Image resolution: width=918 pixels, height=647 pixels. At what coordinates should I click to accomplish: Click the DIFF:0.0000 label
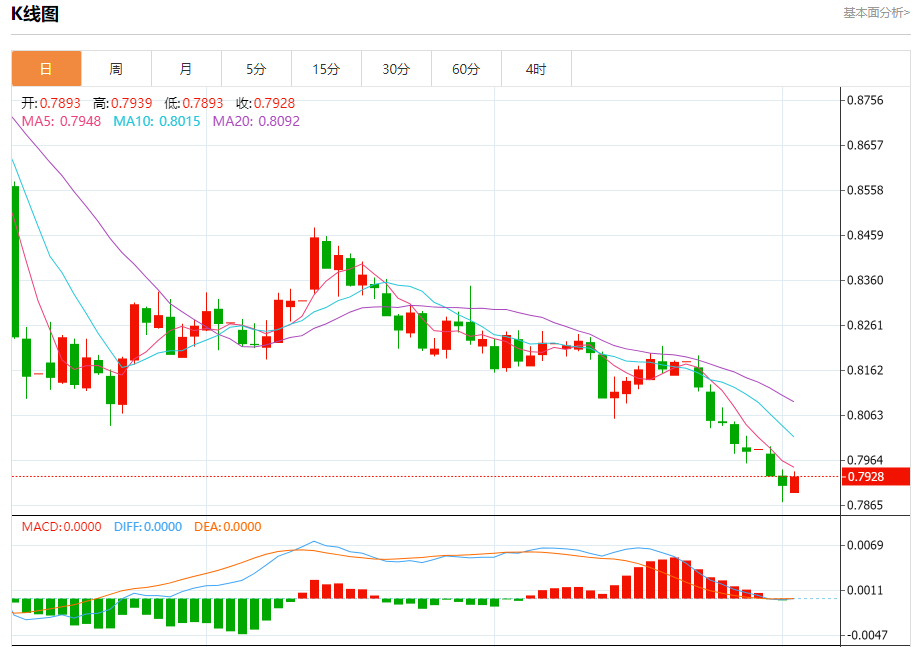click(148, 526)
